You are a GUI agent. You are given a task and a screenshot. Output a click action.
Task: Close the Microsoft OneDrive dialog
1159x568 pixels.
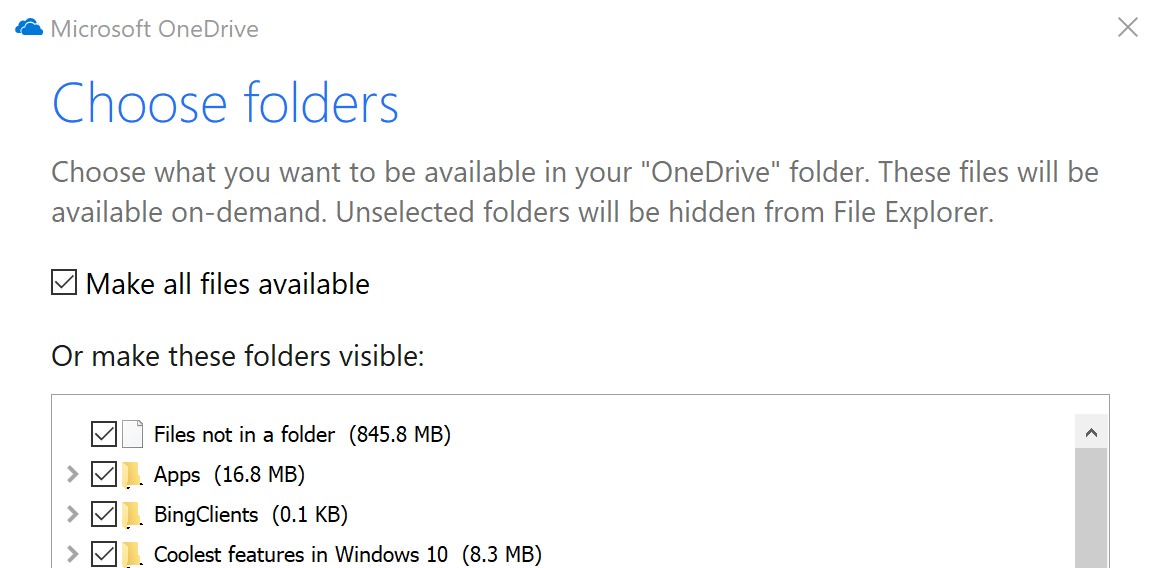tap(1127, 28)
